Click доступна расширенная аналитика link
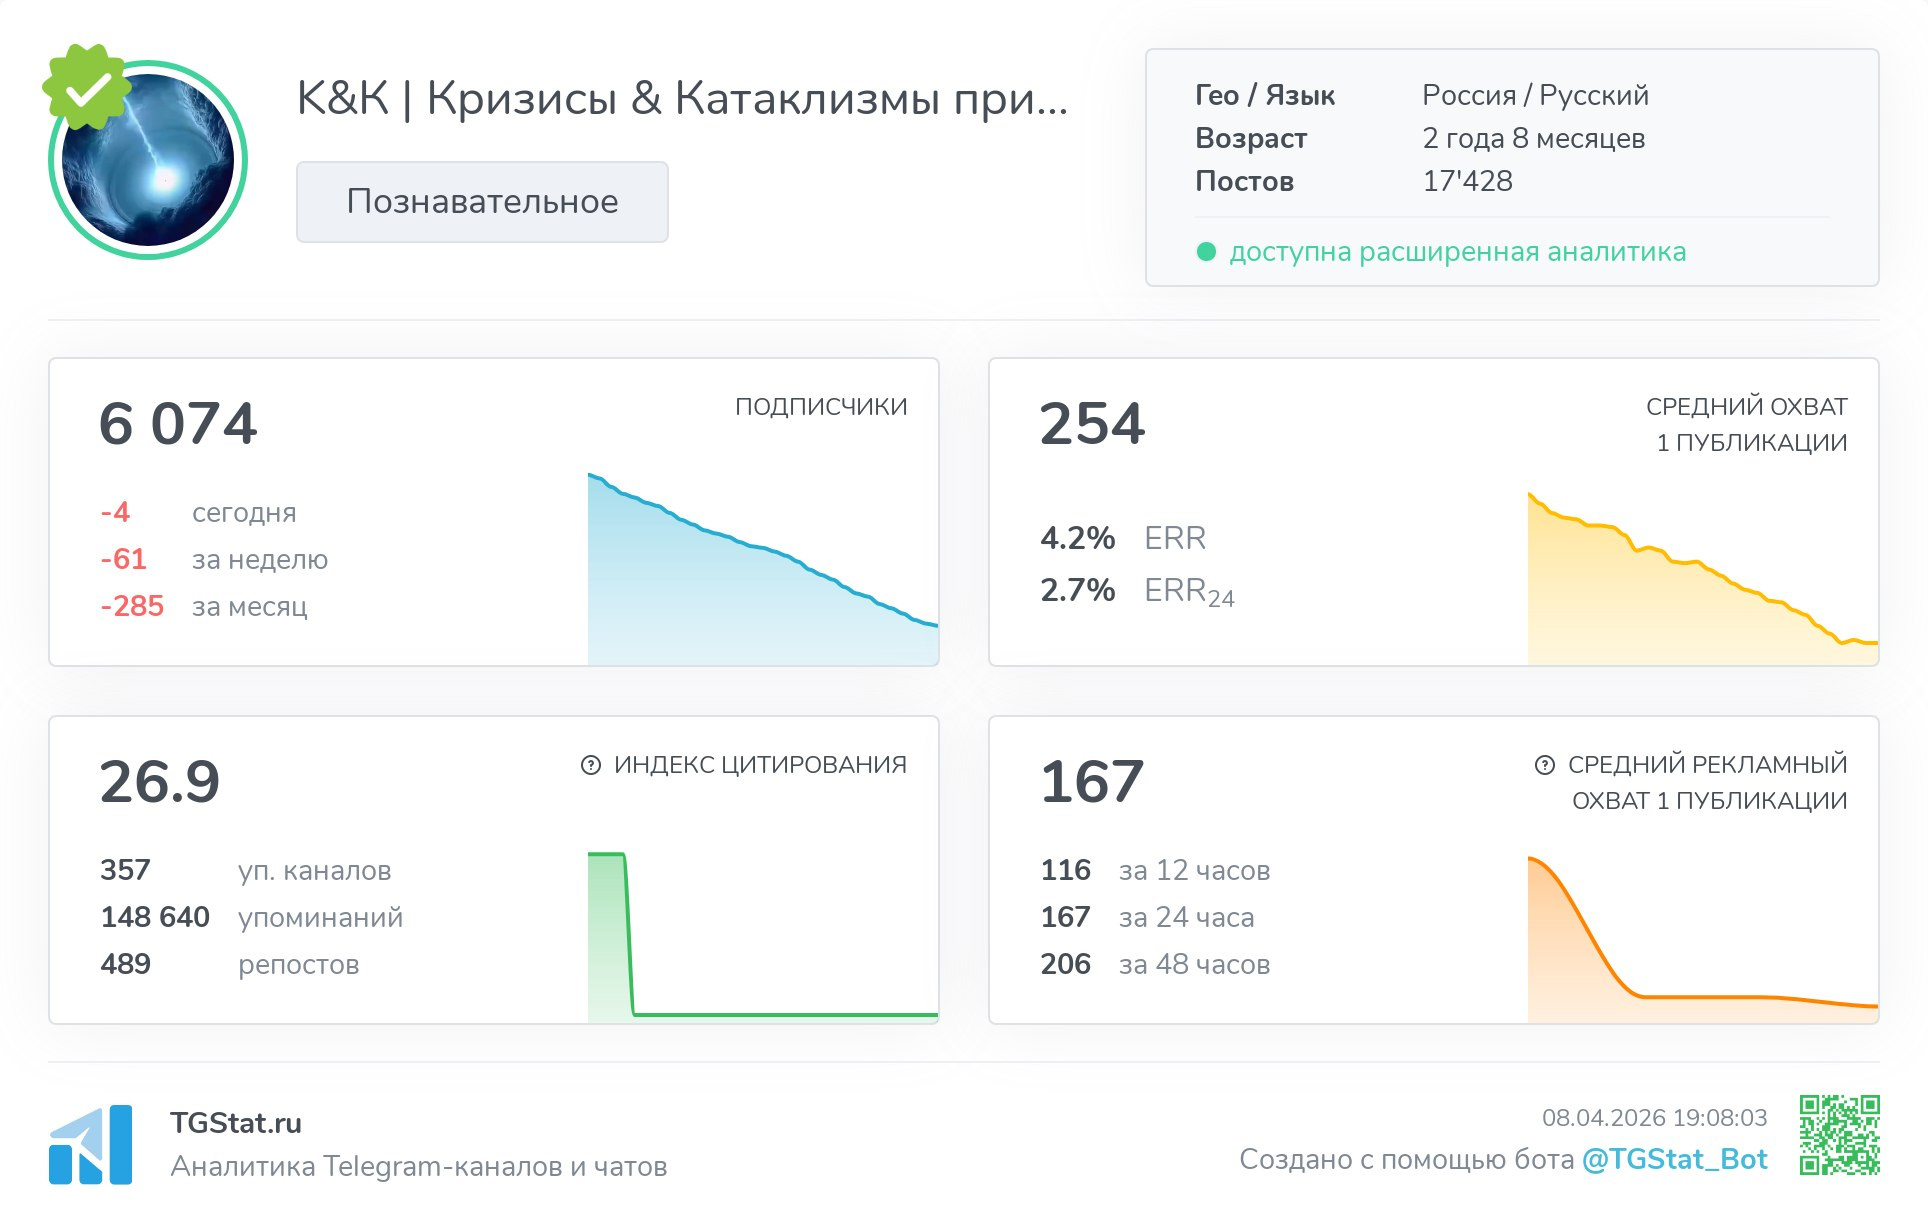 point(1457,252)
